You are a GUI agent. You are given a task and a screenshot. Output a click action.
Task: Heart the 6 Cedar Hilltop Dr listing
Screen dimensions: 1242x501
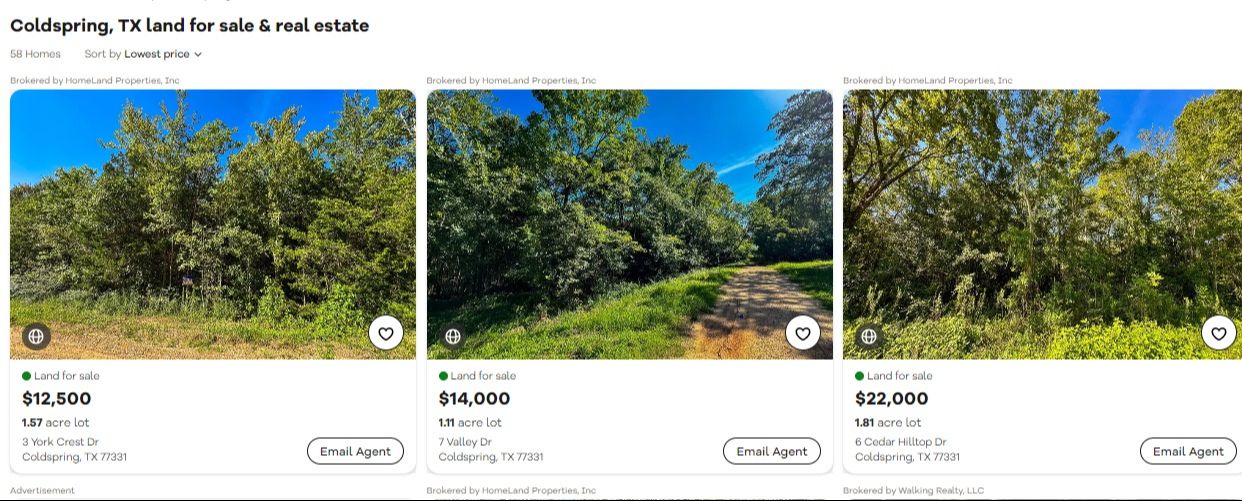pos(1218,333)
